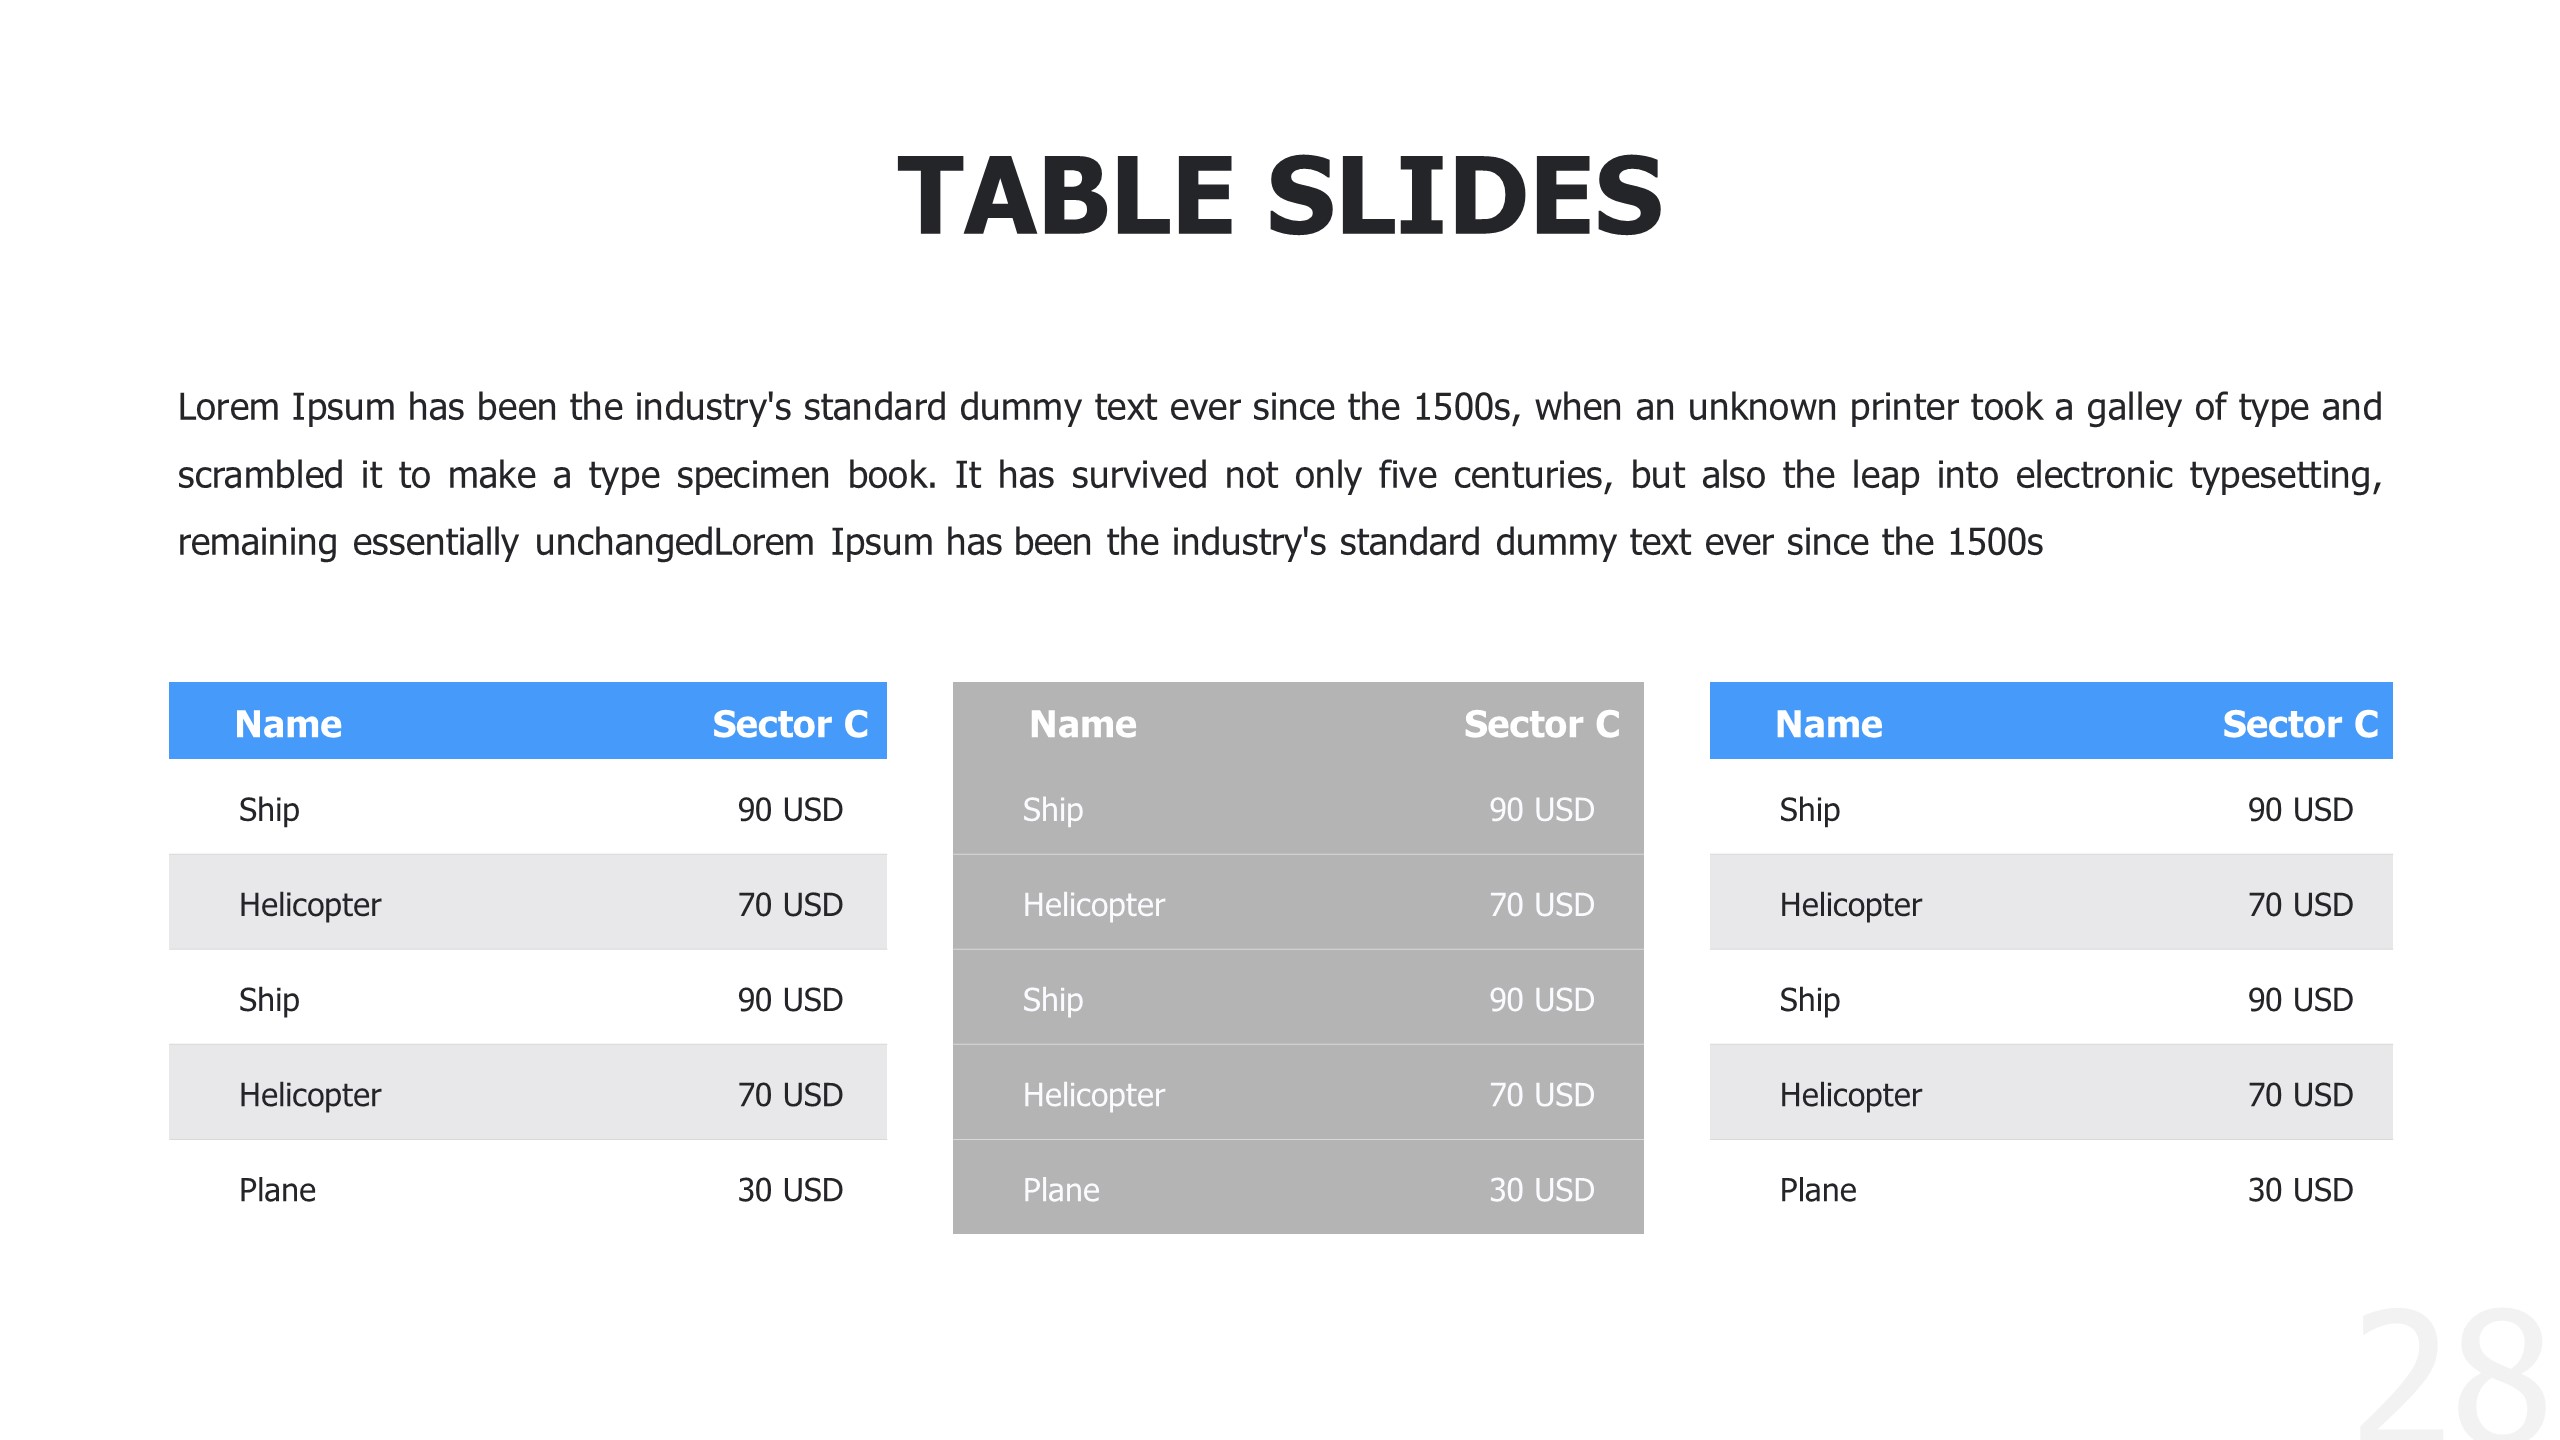Click the first 90 USD cell in the gray table
The width and height of the screenshot is (2560, 1440).
pos(1541,809)
